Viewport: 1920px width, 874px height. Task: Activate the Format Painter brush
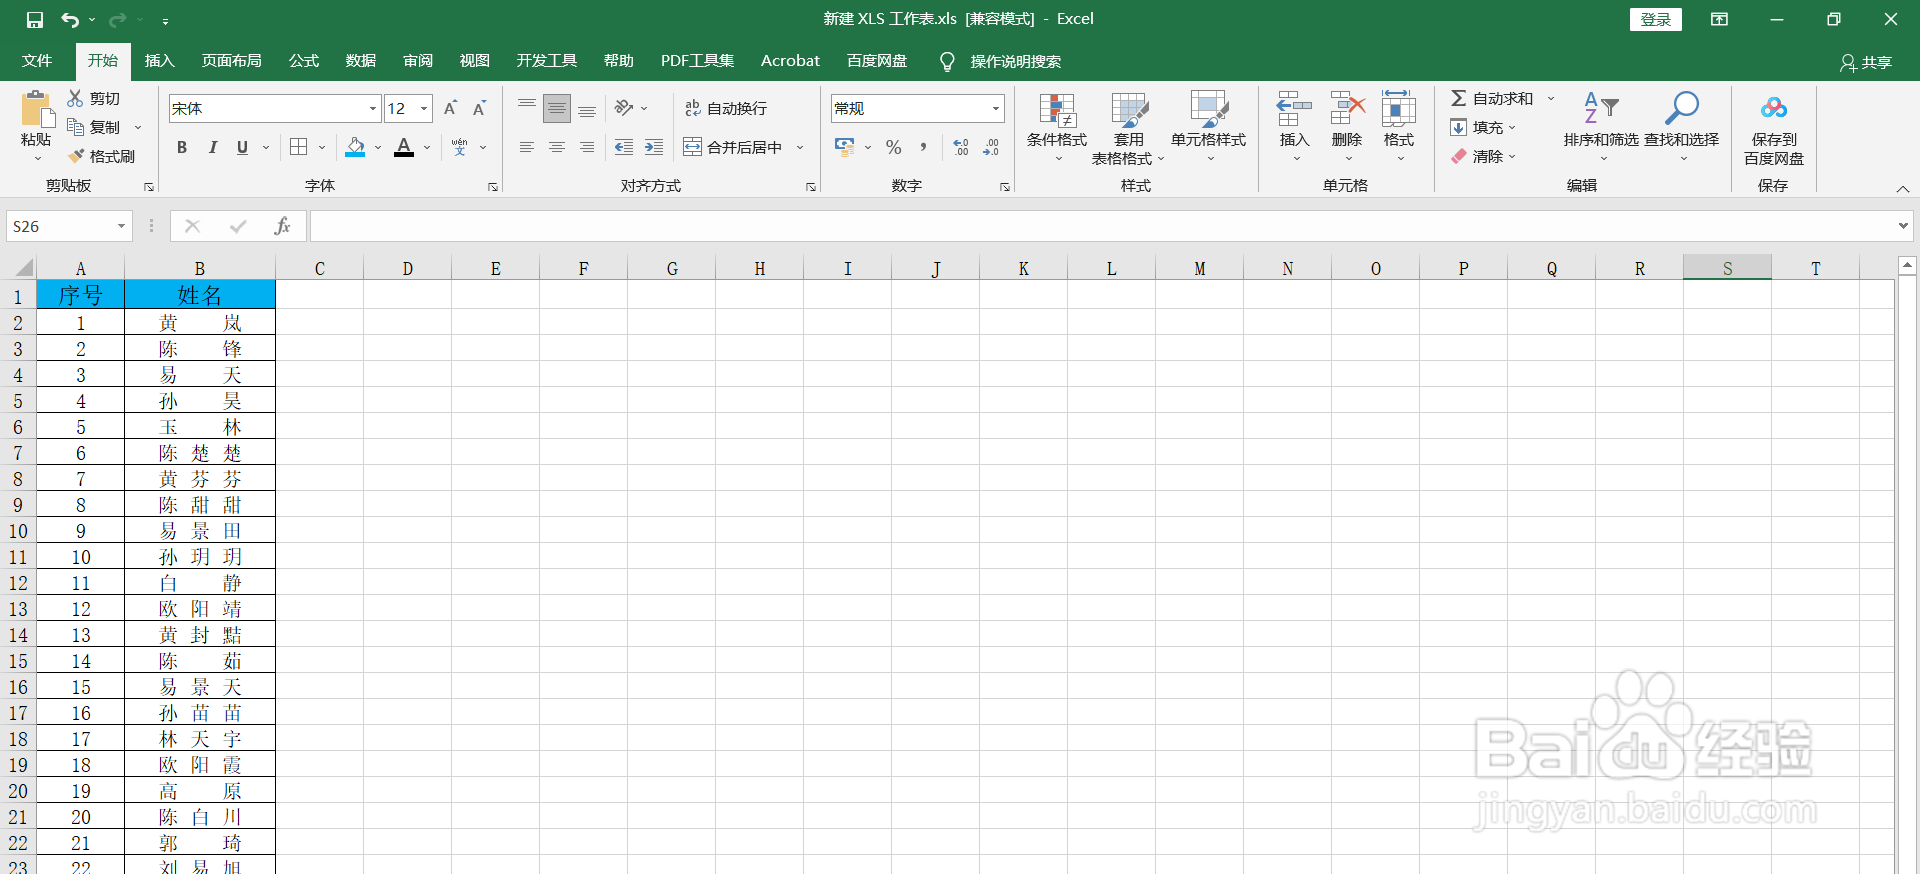coord(75,156)
